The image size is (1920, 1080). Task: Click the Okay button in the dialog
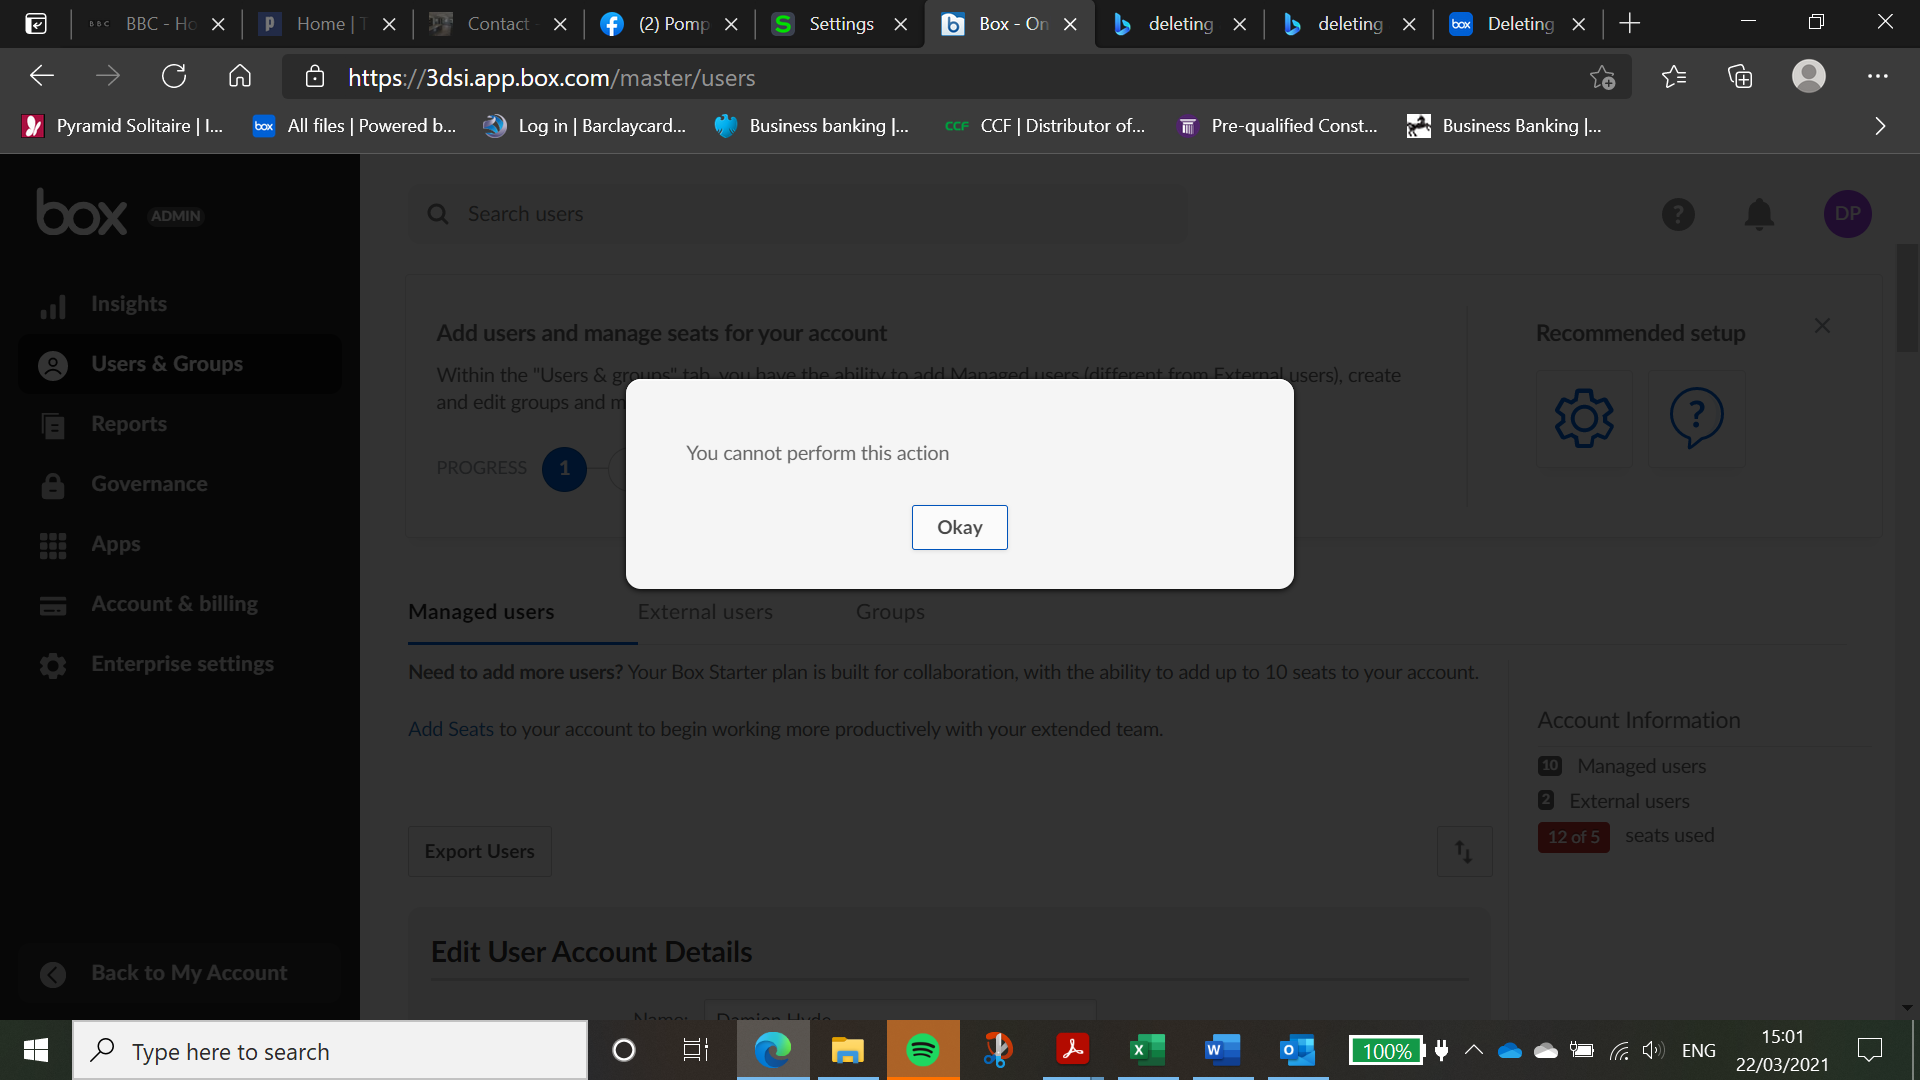click(959, 527)
